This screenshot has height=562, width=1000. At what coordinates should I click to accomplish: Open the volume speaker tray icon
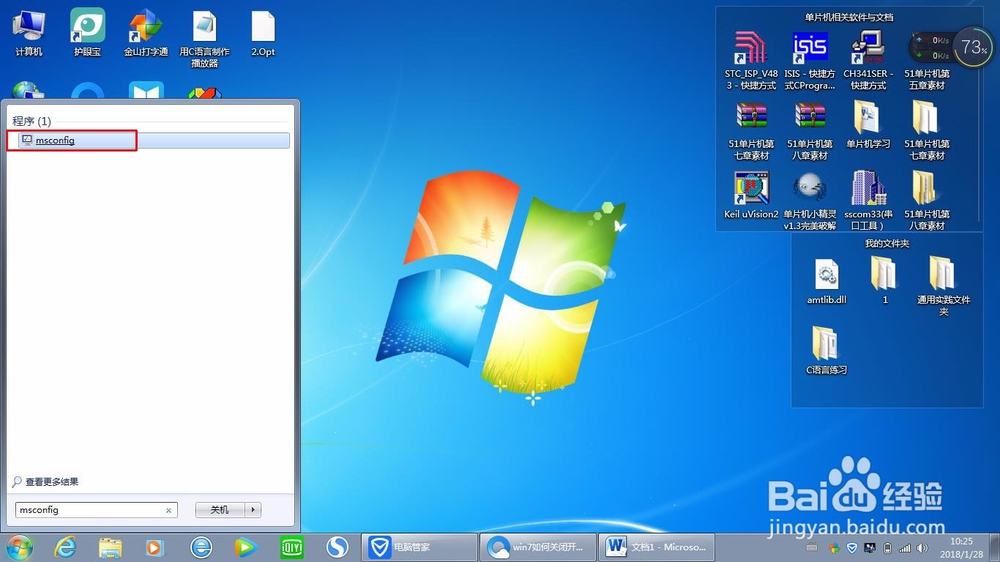click(x=922, y=548)
